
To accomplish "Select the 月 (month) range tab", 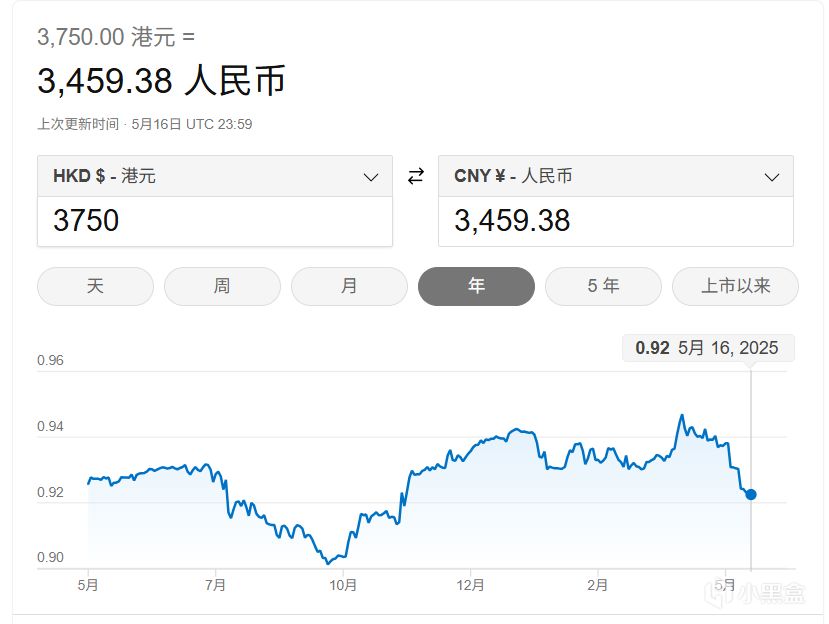I will pos(349,286).
